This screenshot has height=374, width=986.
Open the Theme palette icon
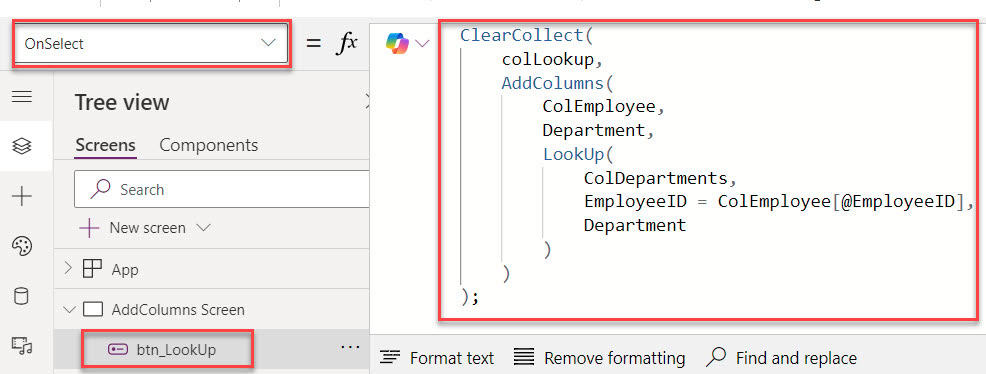point(22,246)
